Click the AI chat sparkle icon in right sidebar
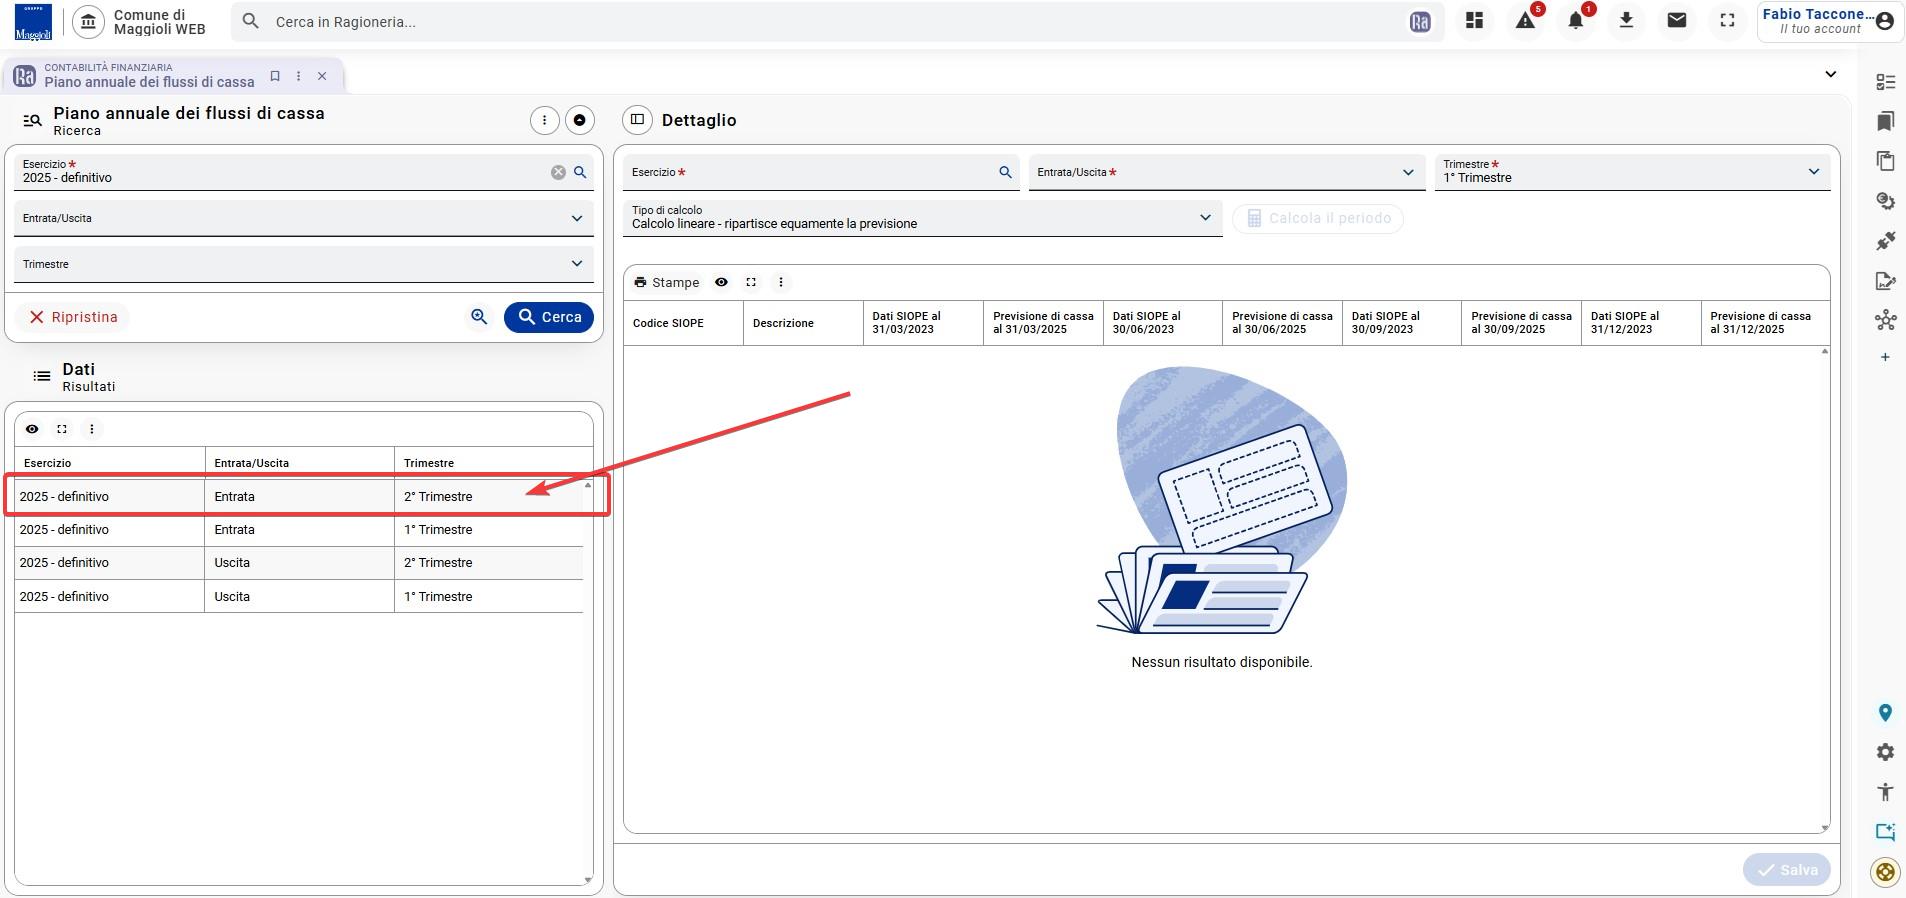This screenshot has height=898, width=1906. pos(1885,831)
